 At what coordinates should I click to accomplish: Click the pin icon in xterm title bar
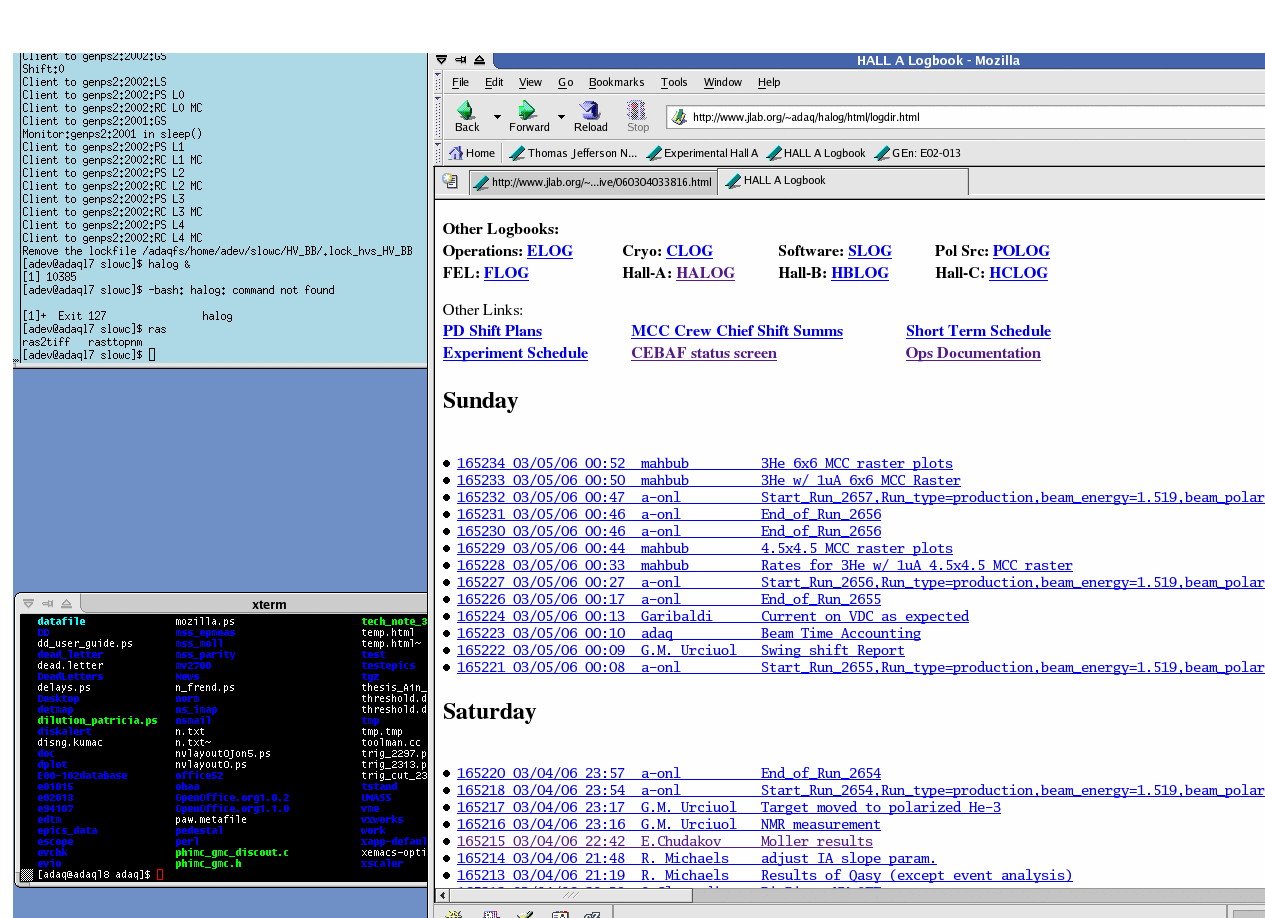[47, 603]
